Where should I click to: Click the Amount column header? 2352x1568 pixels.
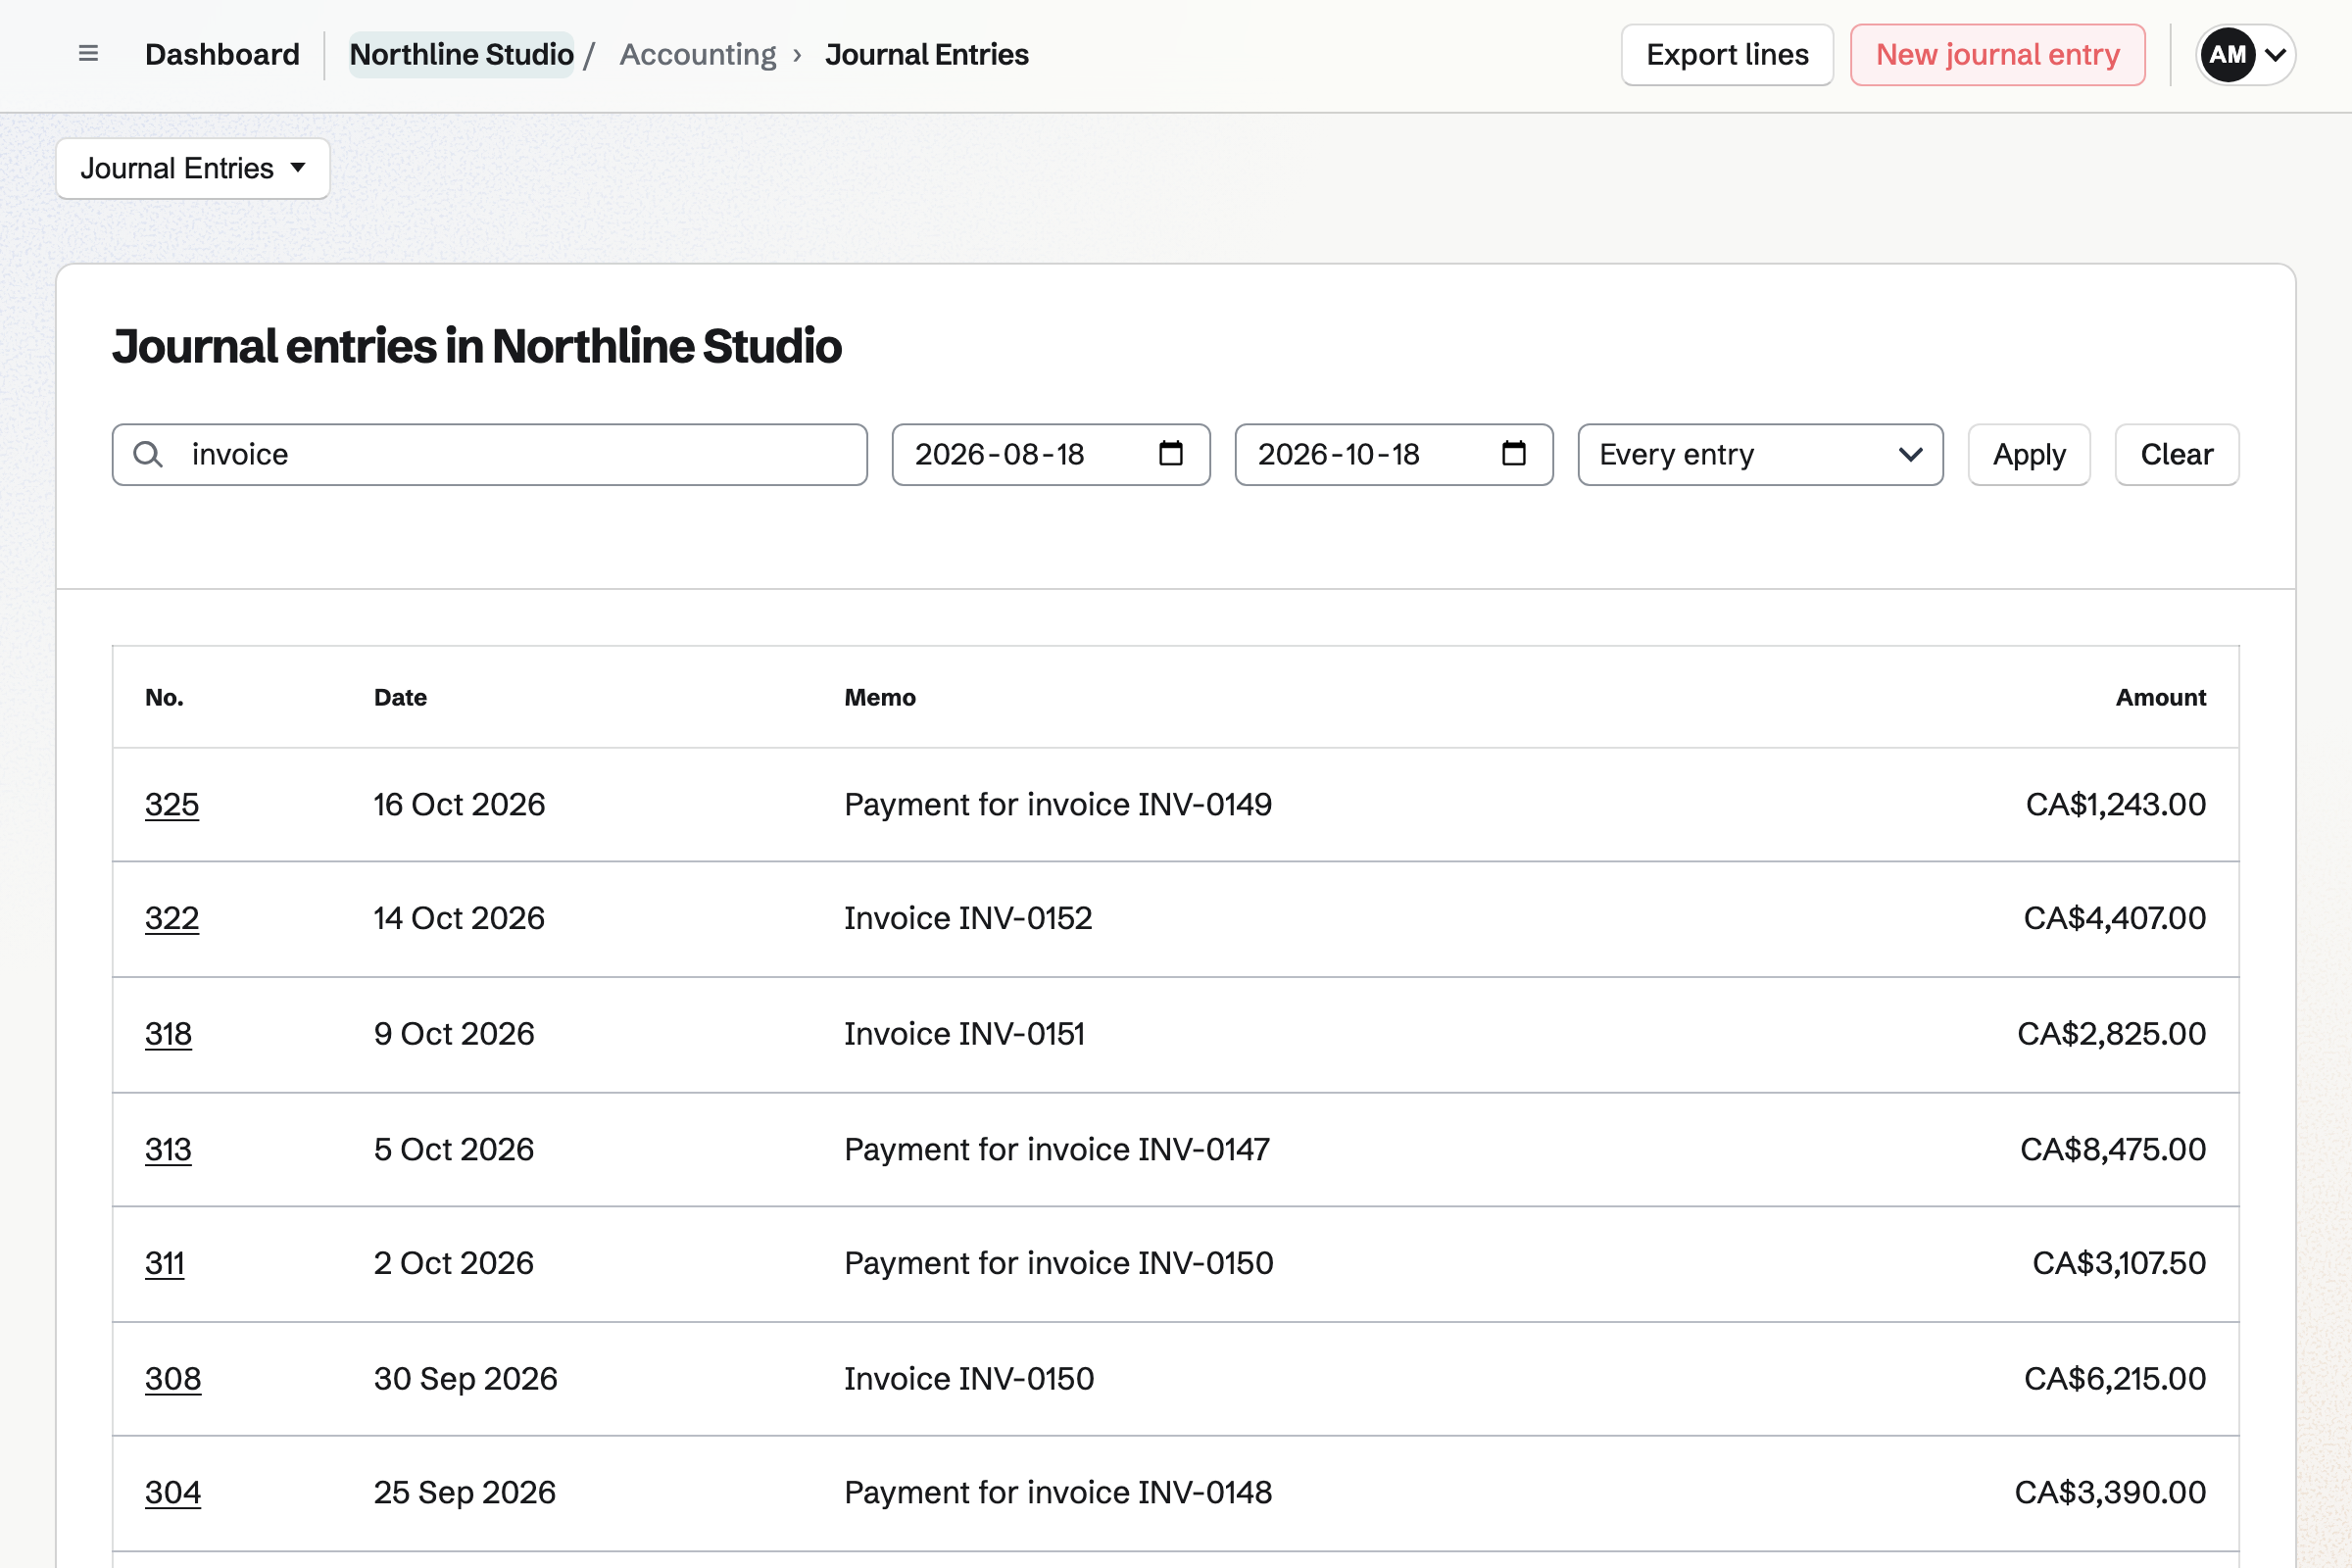tap(2160, 698)
